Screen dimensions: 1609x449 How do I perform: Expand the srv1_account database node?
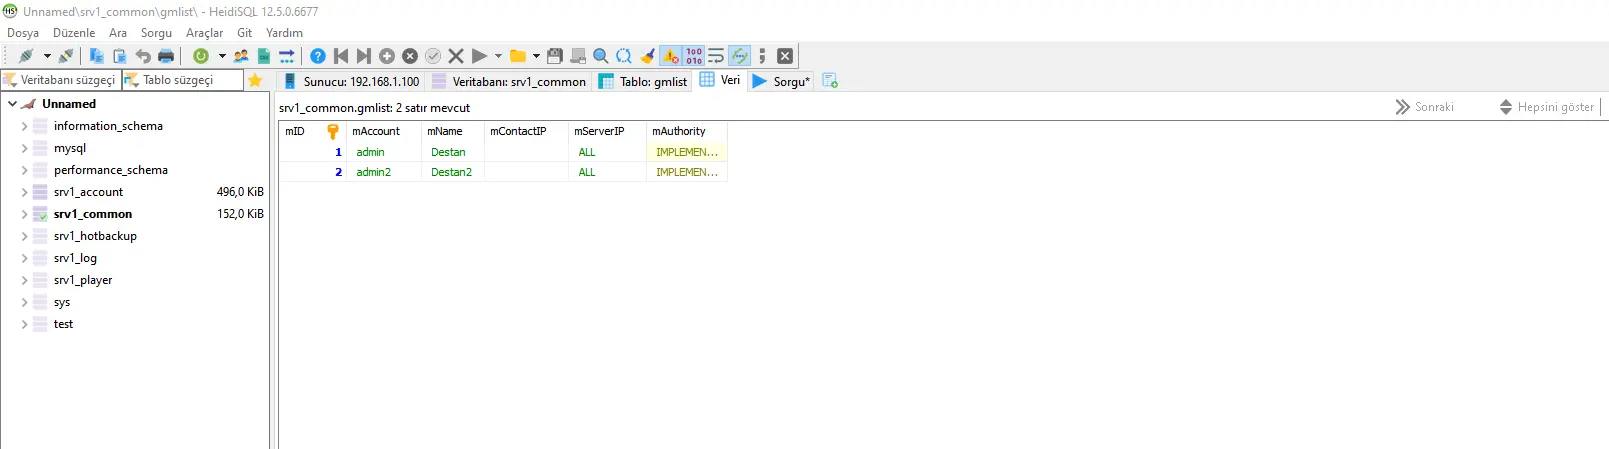(x=24, y=192)
